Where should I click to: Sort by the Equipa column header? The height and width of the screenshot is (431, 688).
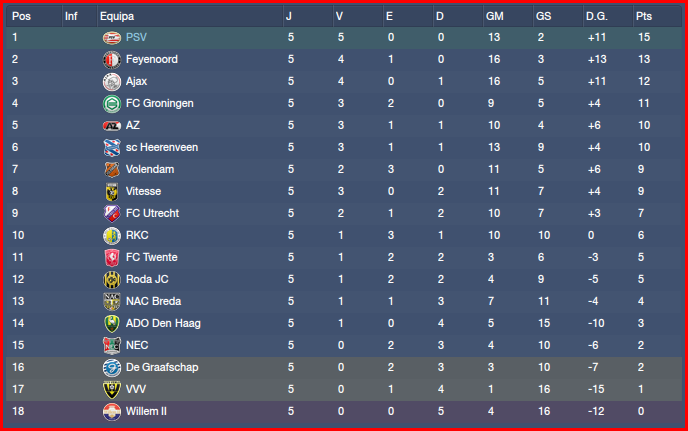pyautogui.click(x=117, y=16)
